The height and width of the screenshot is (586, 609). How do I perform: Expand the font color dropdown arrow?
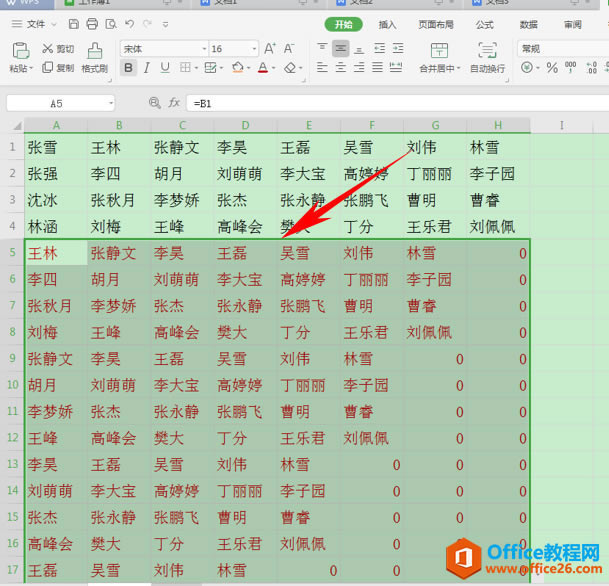[x=274, y=68]
